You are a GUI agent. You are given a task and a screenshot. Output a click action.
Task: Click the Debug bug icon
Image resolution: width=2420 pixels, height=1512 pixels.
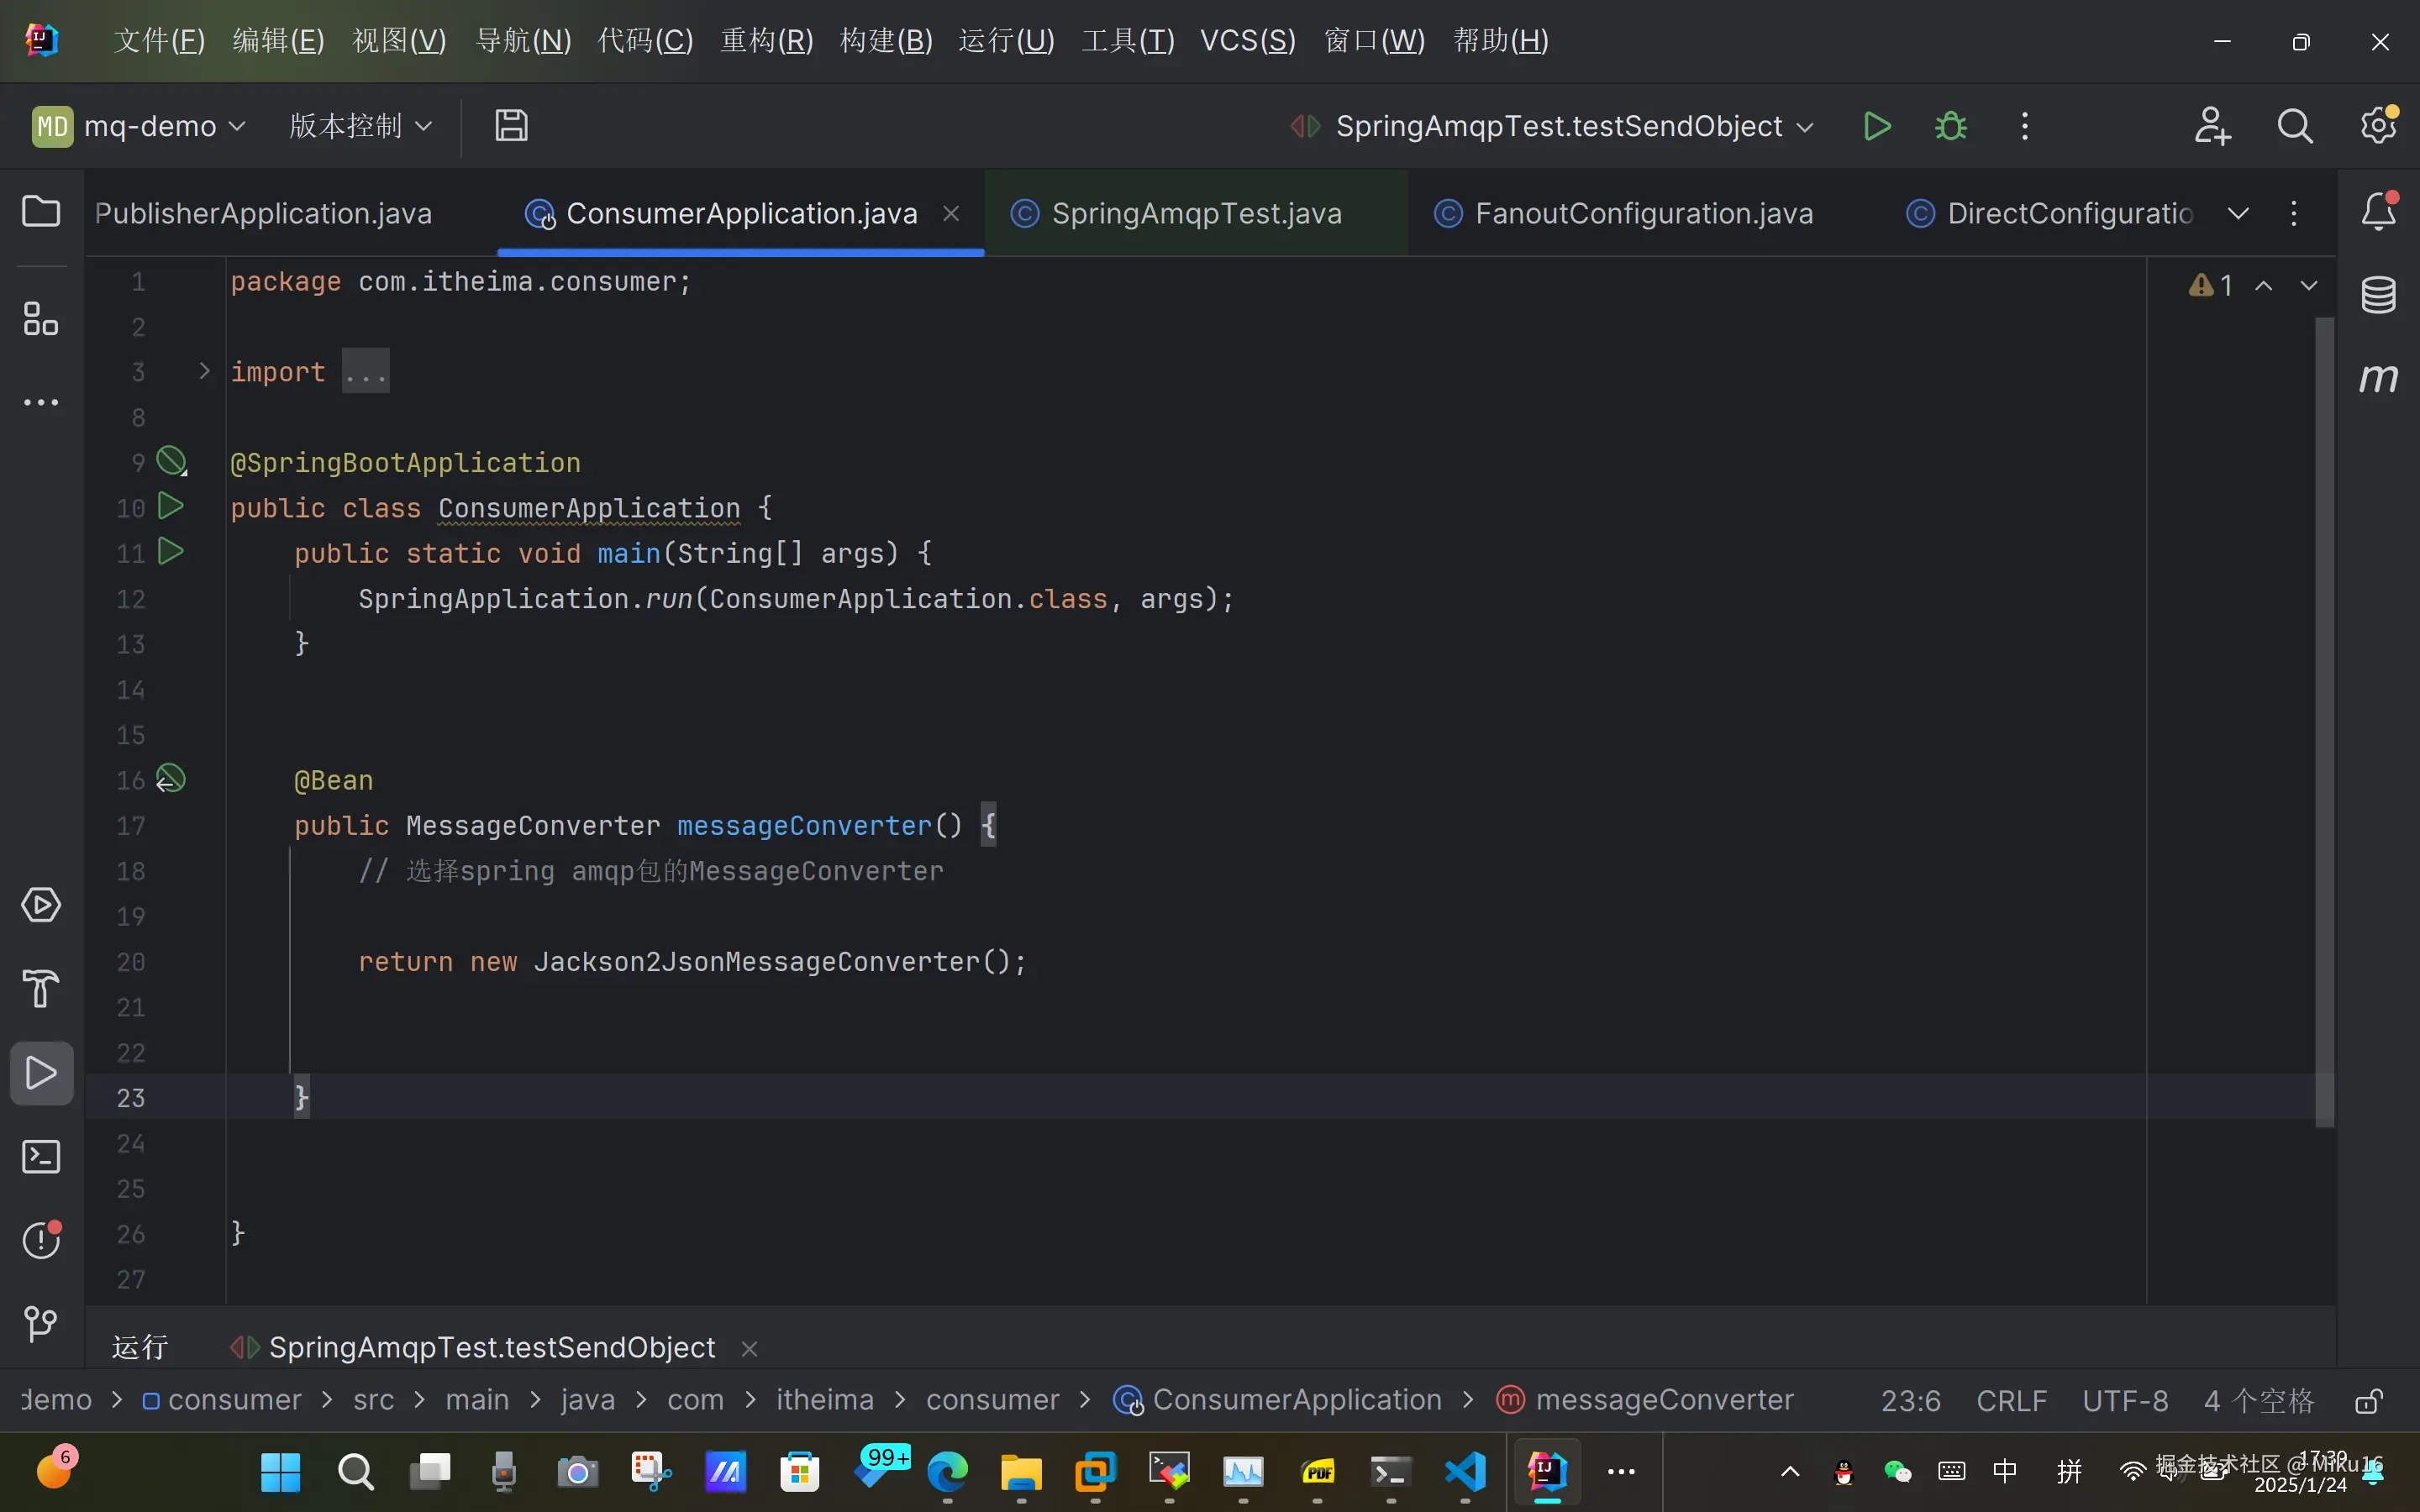[1950, 127]
